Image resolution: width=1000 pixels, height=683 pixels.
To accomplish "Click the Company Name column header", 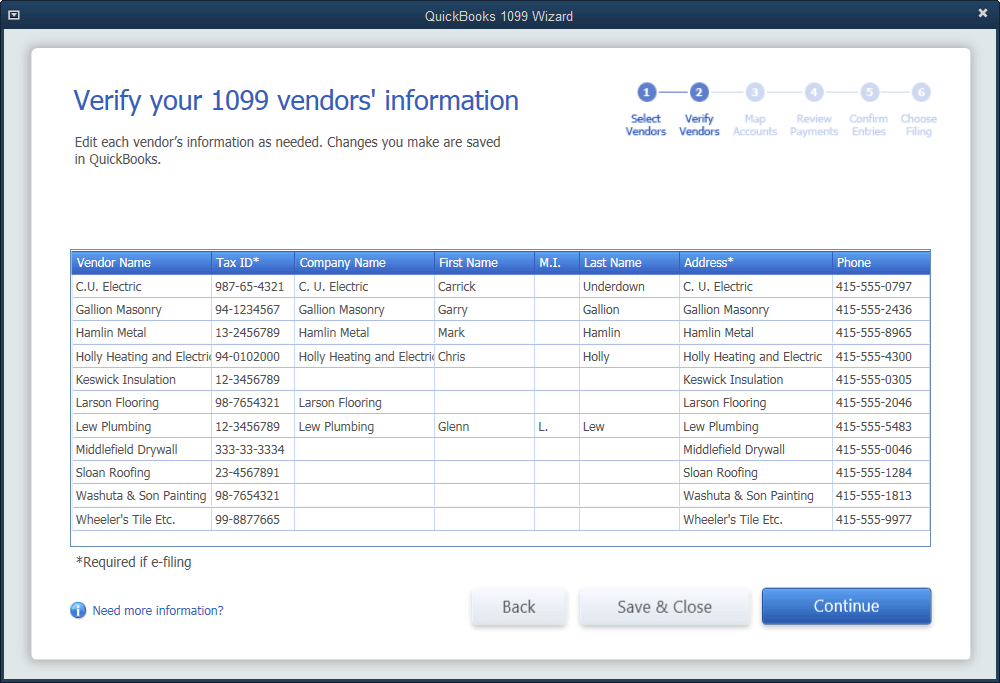I will [x=364, y=263].
